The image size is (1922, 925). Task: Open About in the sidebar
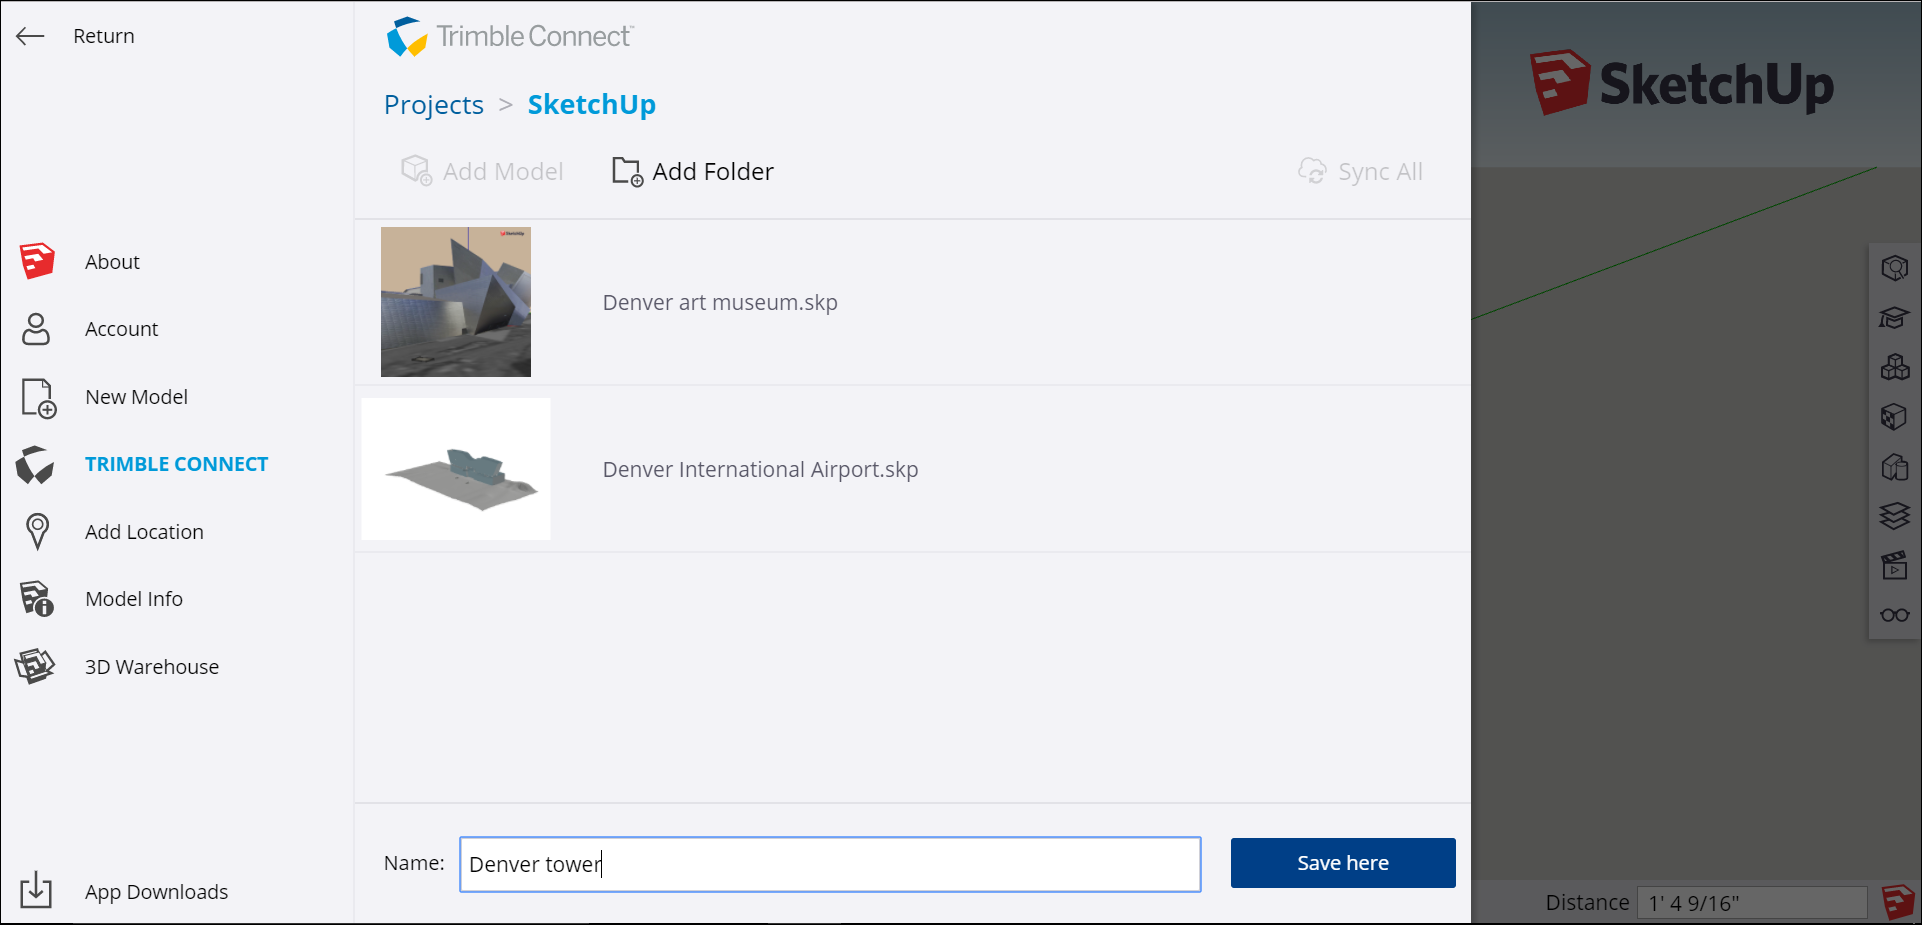(112, 262)
